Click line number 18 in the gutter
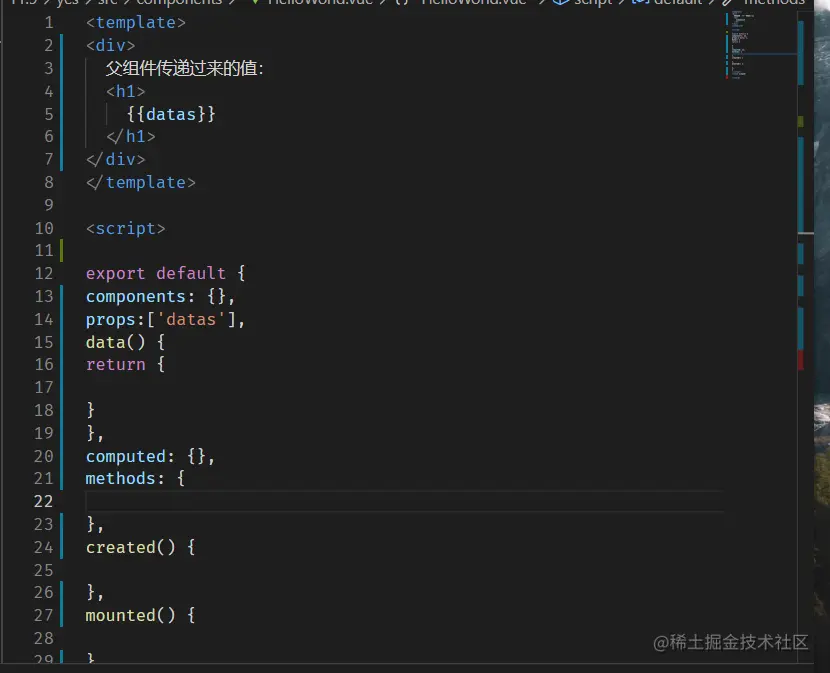Viewport: 830px width, 673px height. (x=44, y=410)
